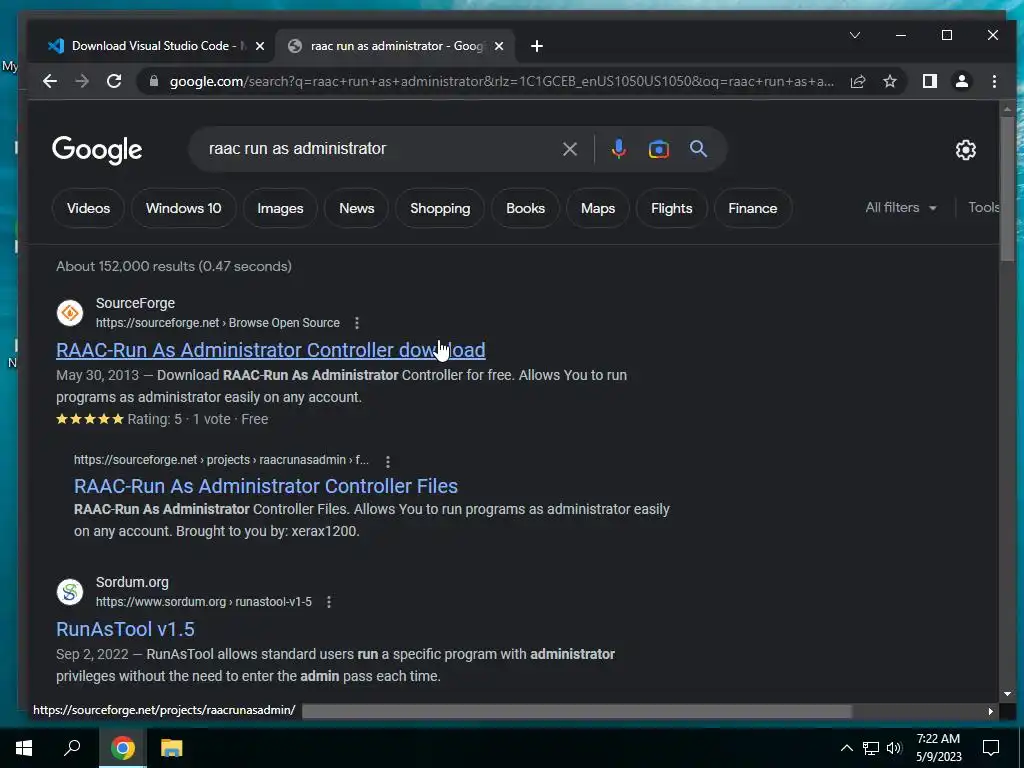Bookmark this page with the star
The image size is (1024, 768).
coord(889,82)
